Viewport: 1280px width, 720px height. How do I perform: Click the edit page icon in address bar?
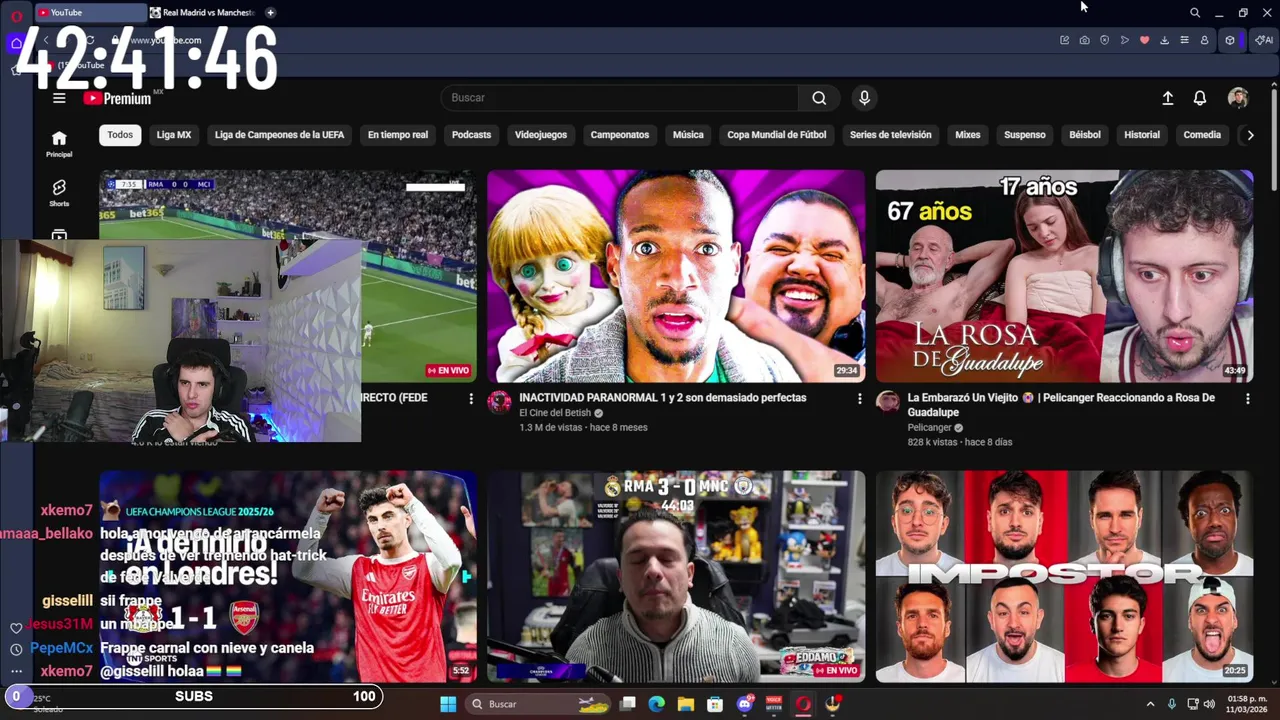pyautogui.click(x=1064, y=40)
